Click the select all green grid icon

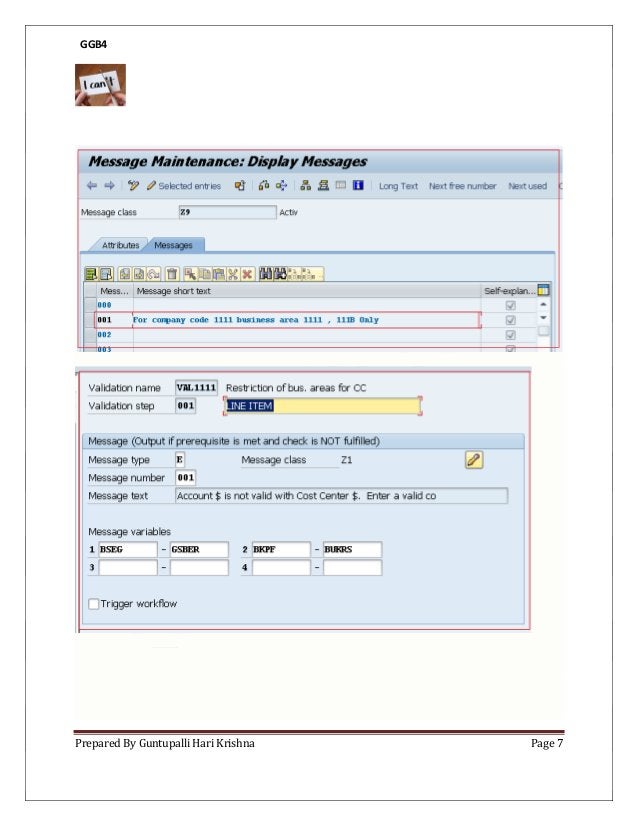coord(91,274)
